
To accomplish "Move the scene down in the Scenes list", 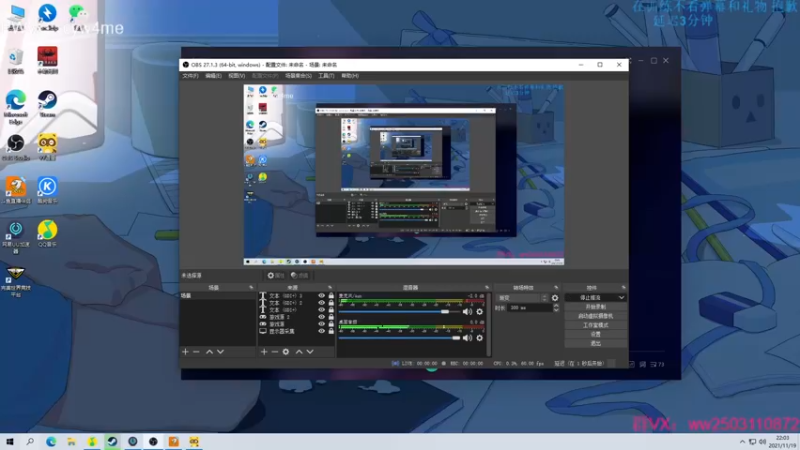I will [220, 352].
